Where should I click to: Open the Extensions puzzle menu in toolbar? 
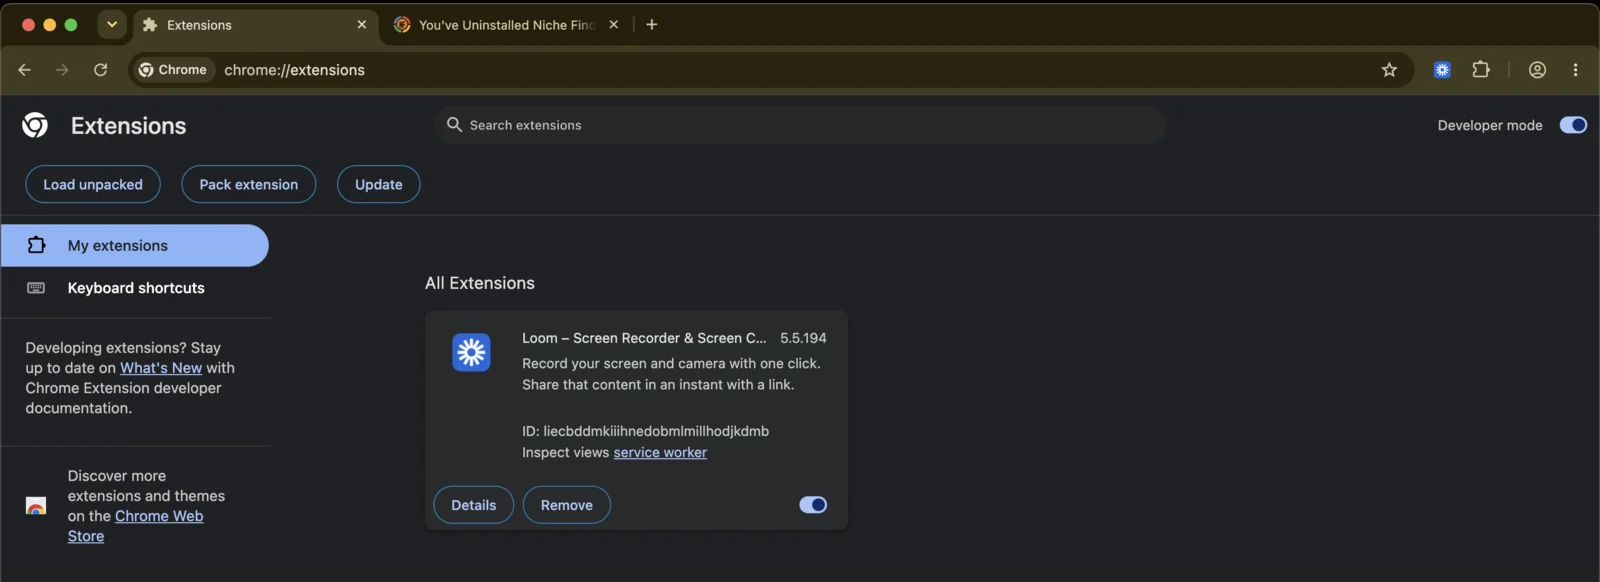click(1481, 70)
